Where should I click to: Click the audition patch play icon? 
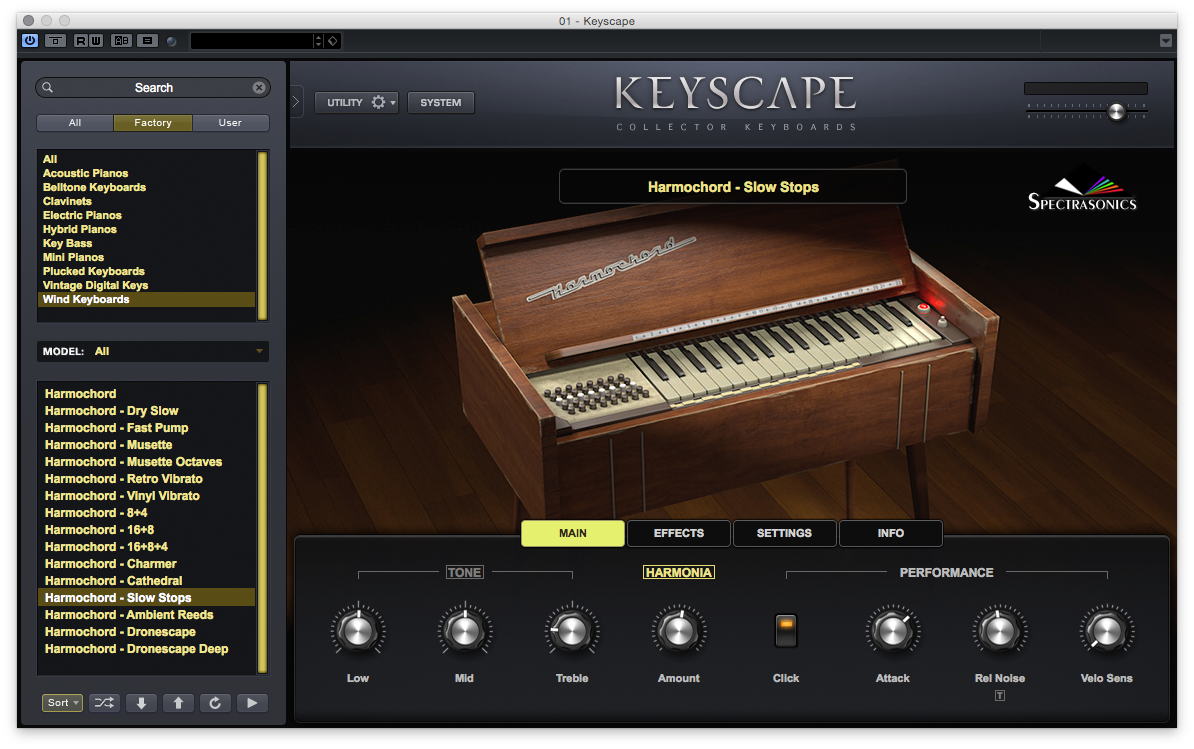252,703
